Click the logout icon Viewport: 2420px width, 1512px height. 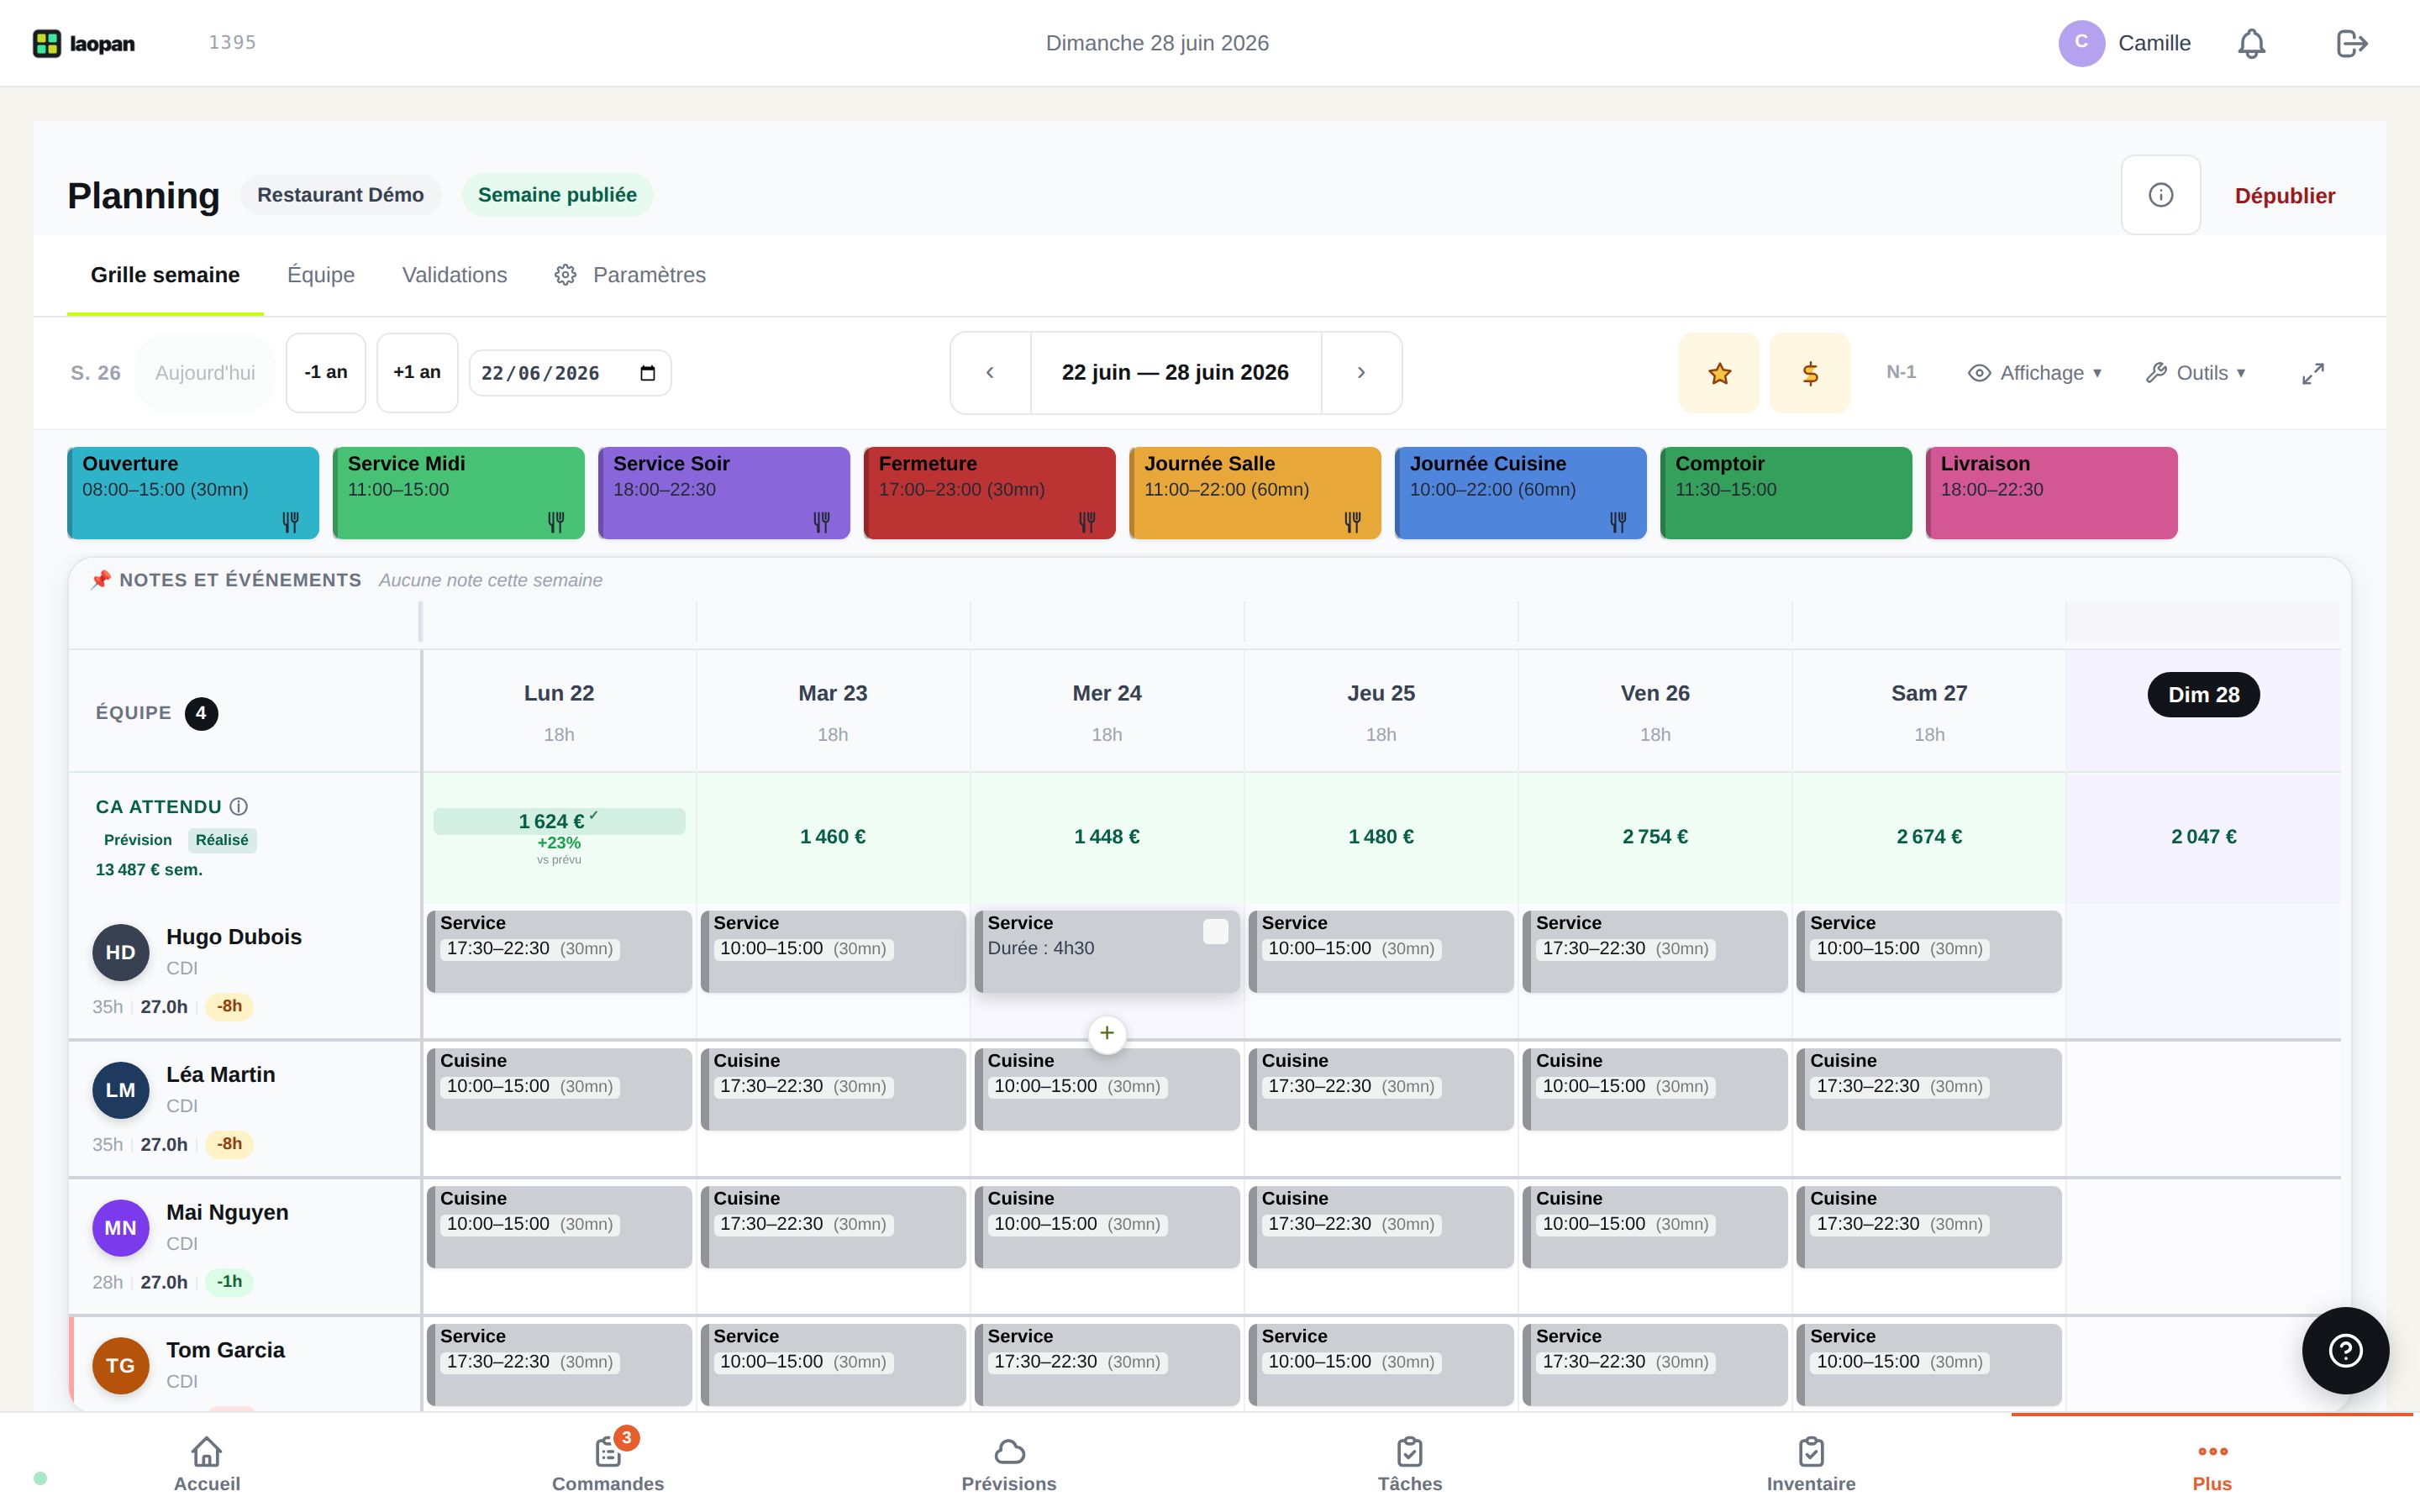point(2351,43)
